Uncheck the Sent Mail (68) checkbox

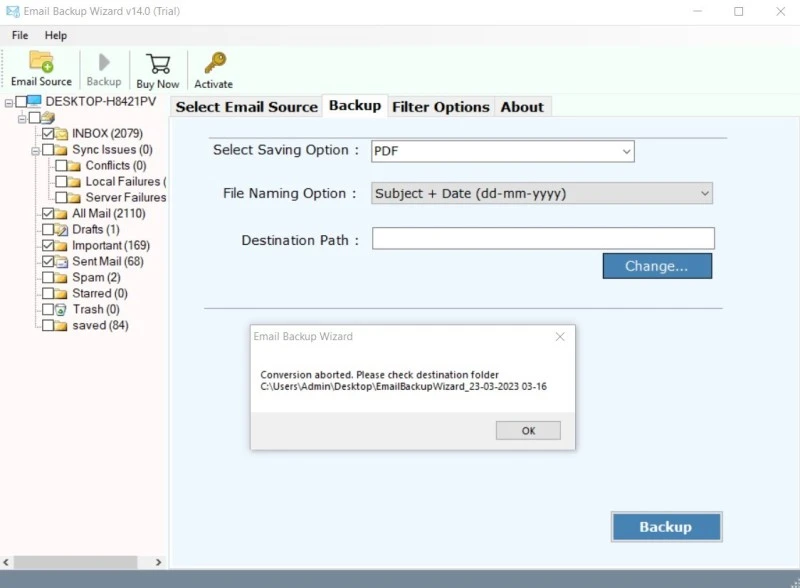(48, 261)
